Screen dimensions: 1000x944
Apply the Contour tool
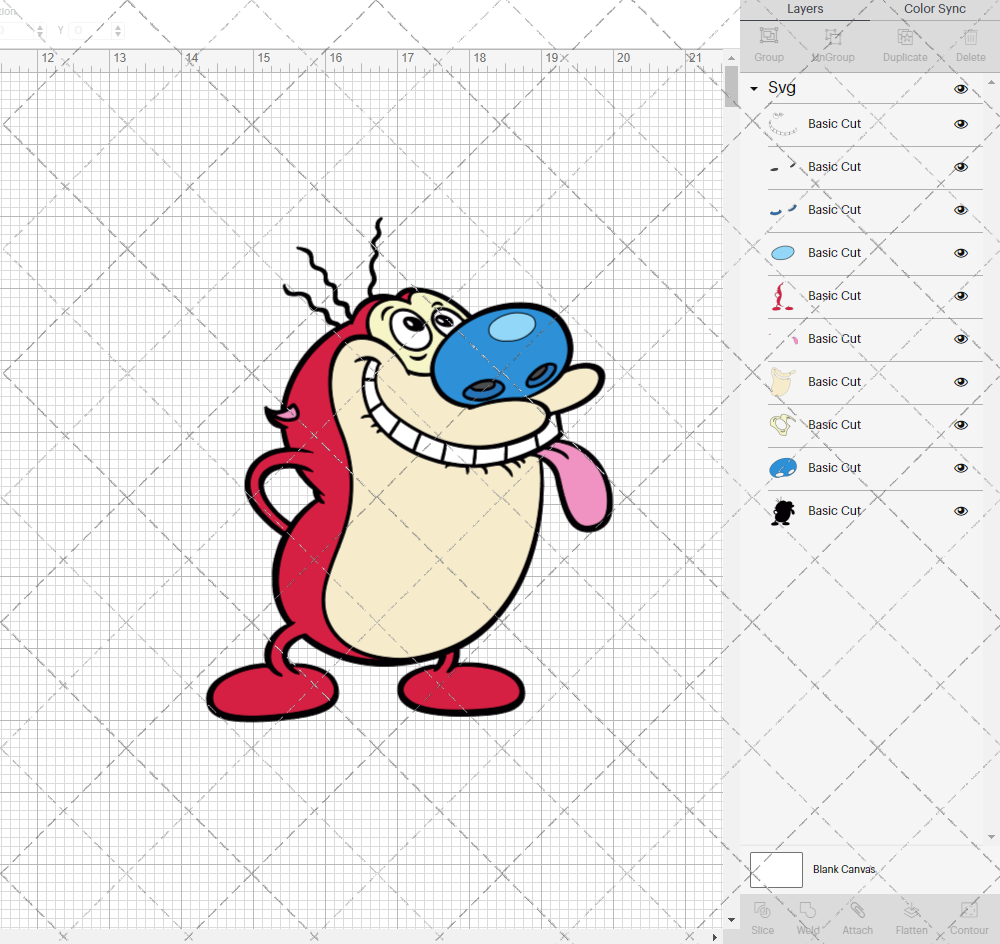pos(967,917)
